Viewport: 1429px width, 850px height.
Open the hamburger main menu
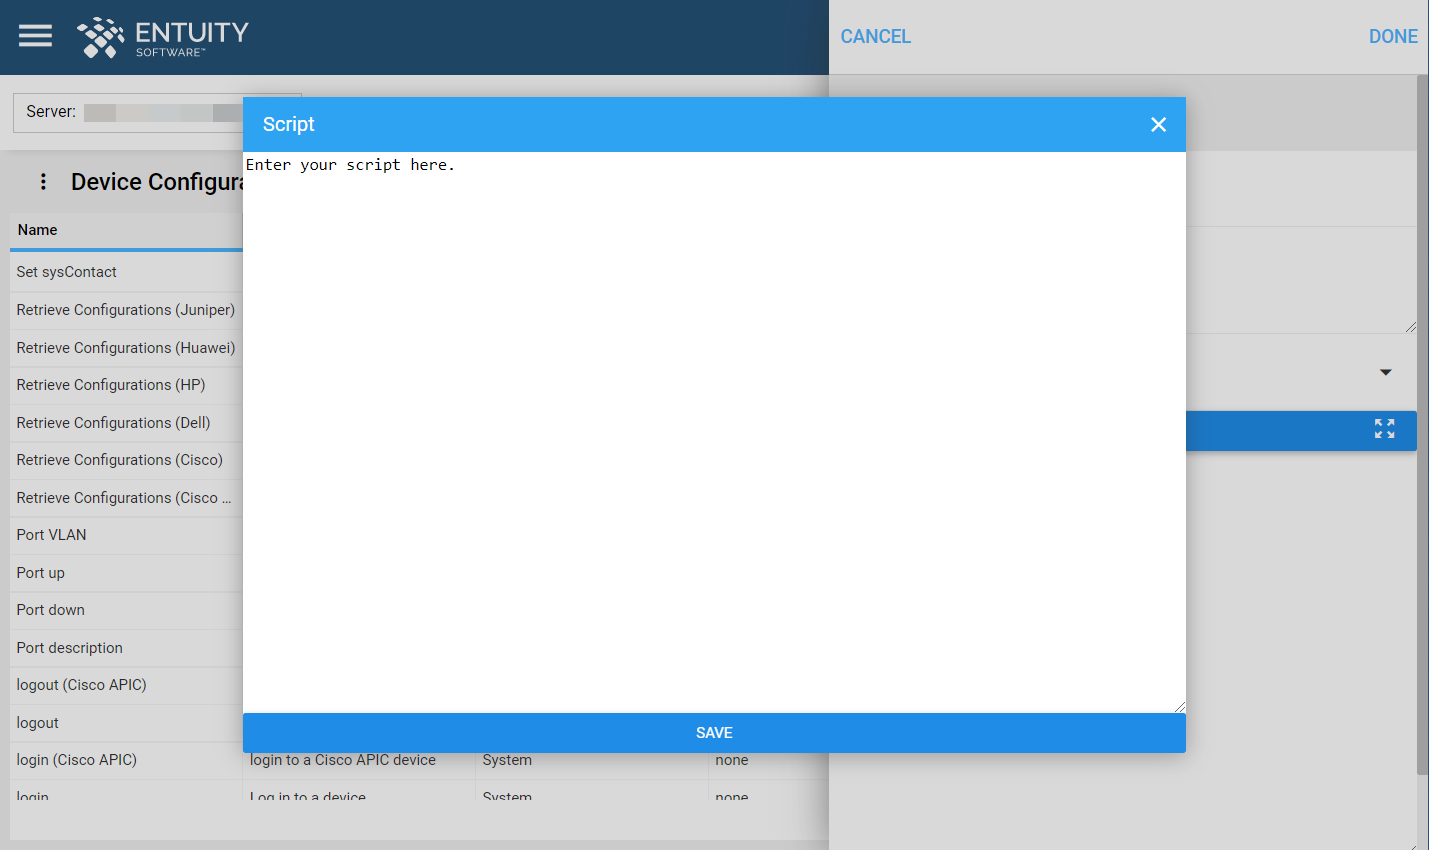[x=35, y=36]
